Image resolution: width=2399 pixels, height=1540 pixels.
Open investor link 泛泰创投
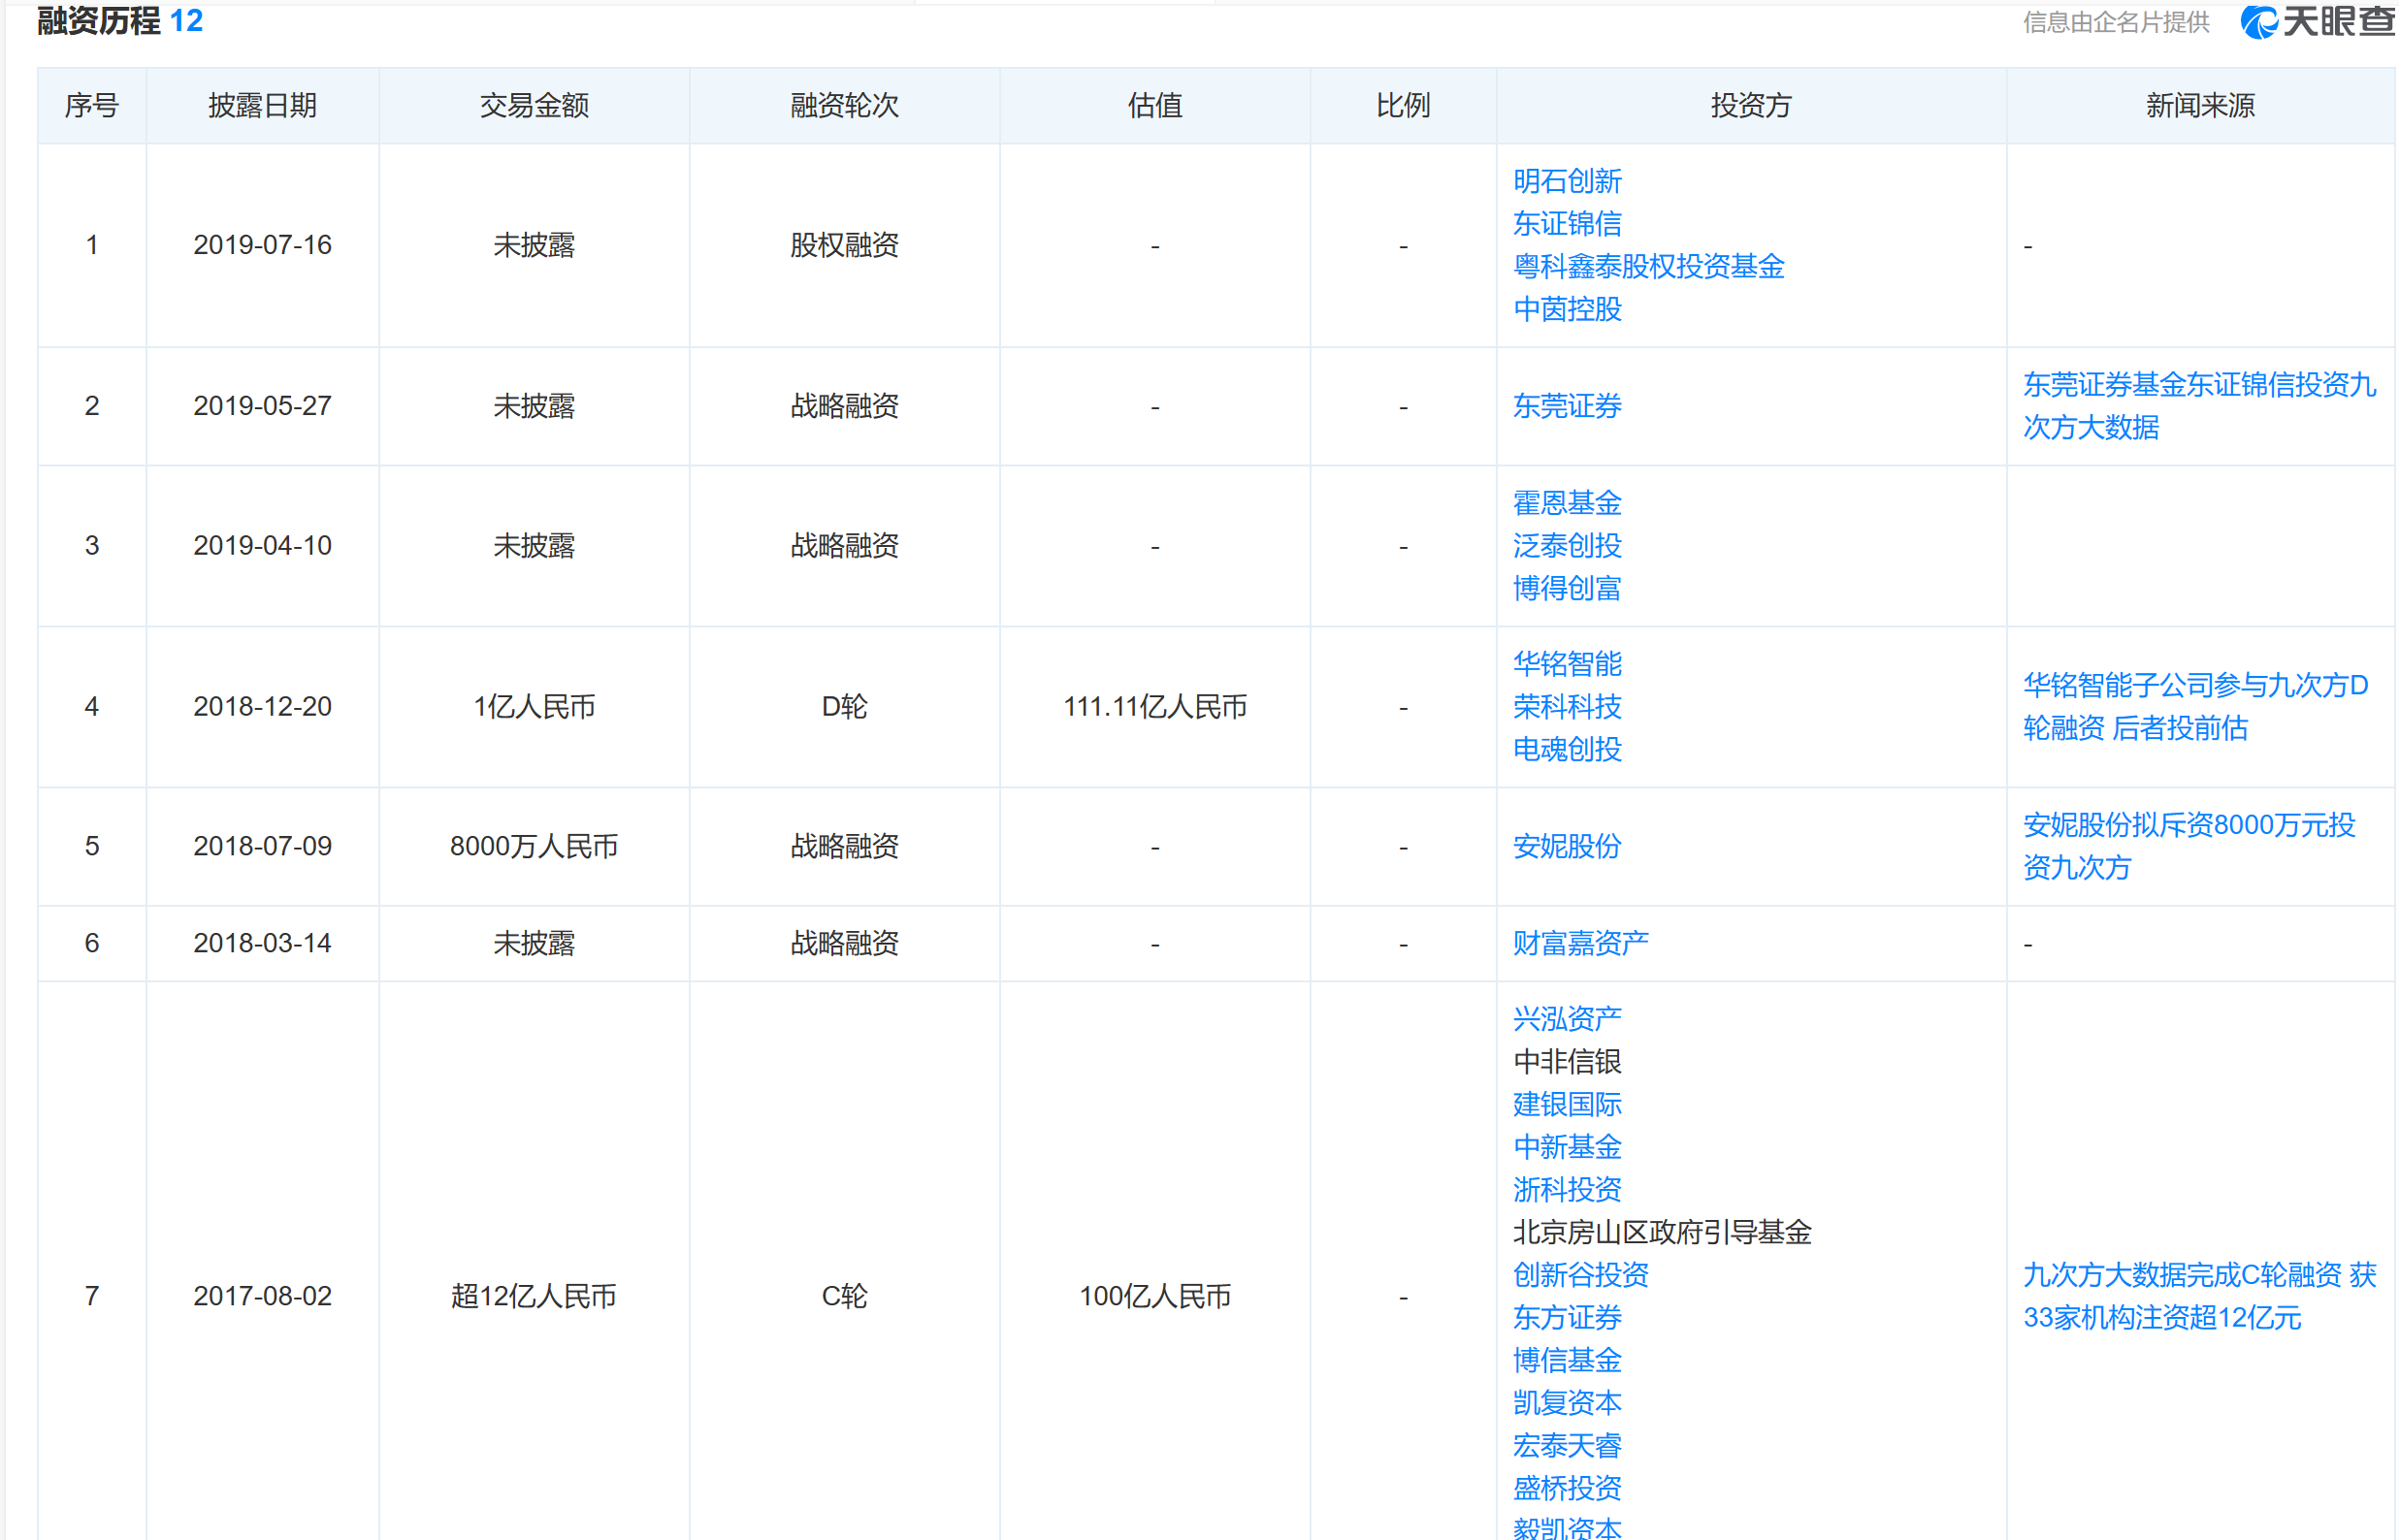click(x=1567, y=546)
